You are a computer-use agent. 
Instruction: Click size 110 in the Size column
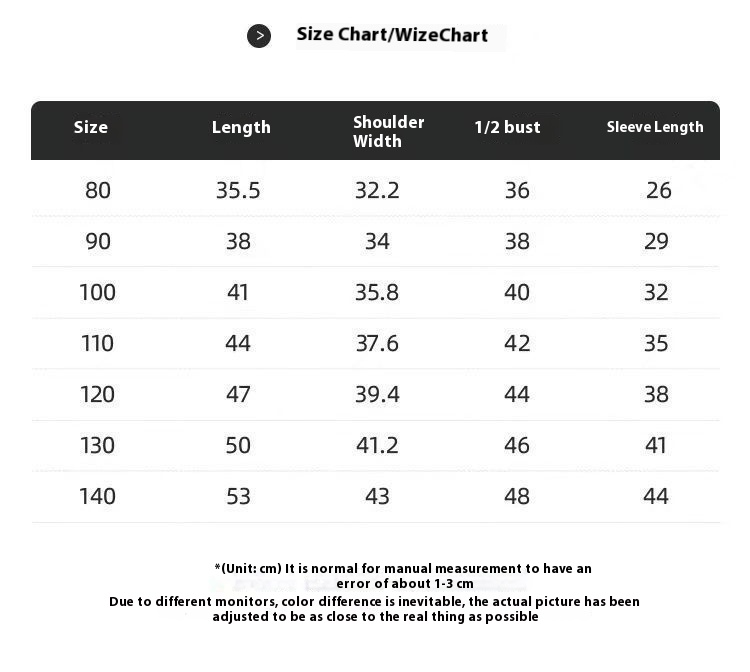[x=98, y=343]
